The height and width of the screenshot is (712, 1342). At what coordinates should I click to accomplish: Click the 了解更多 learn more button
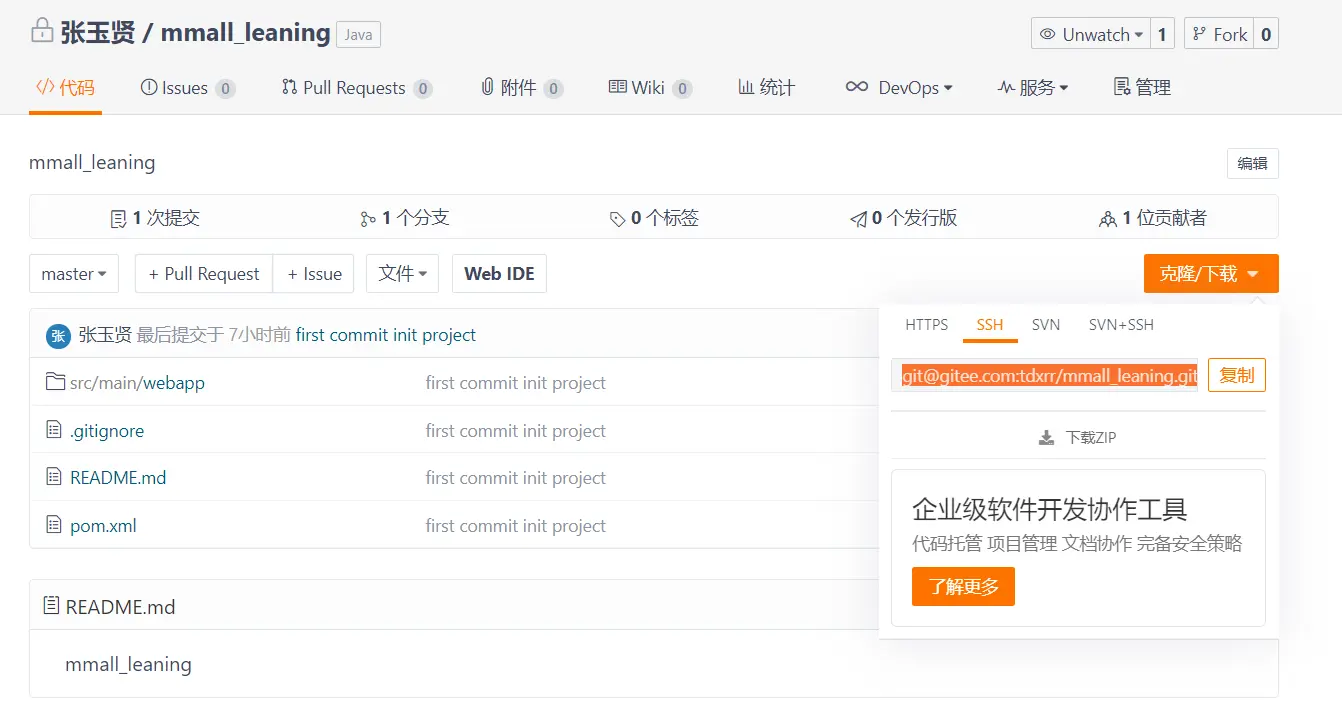point(963,587)
